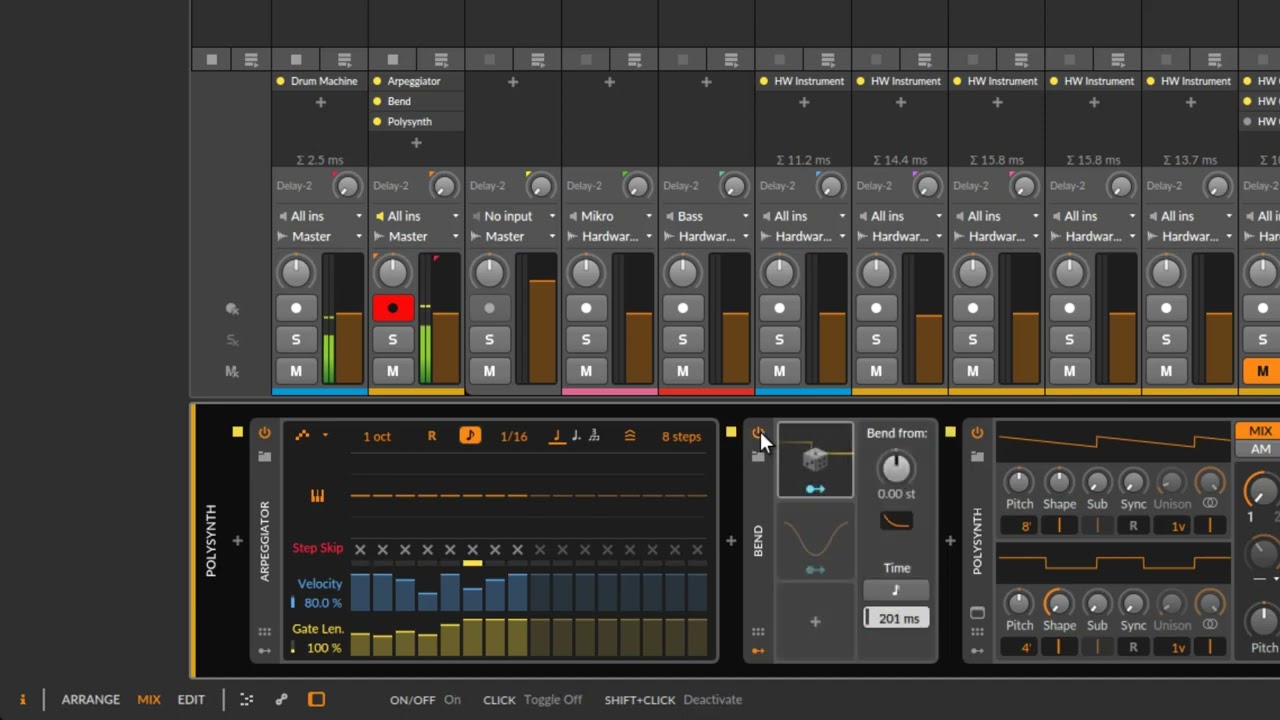Toggle the Polysynth device power icon
The image size is (1280, 720).
[x=977, y=433]
